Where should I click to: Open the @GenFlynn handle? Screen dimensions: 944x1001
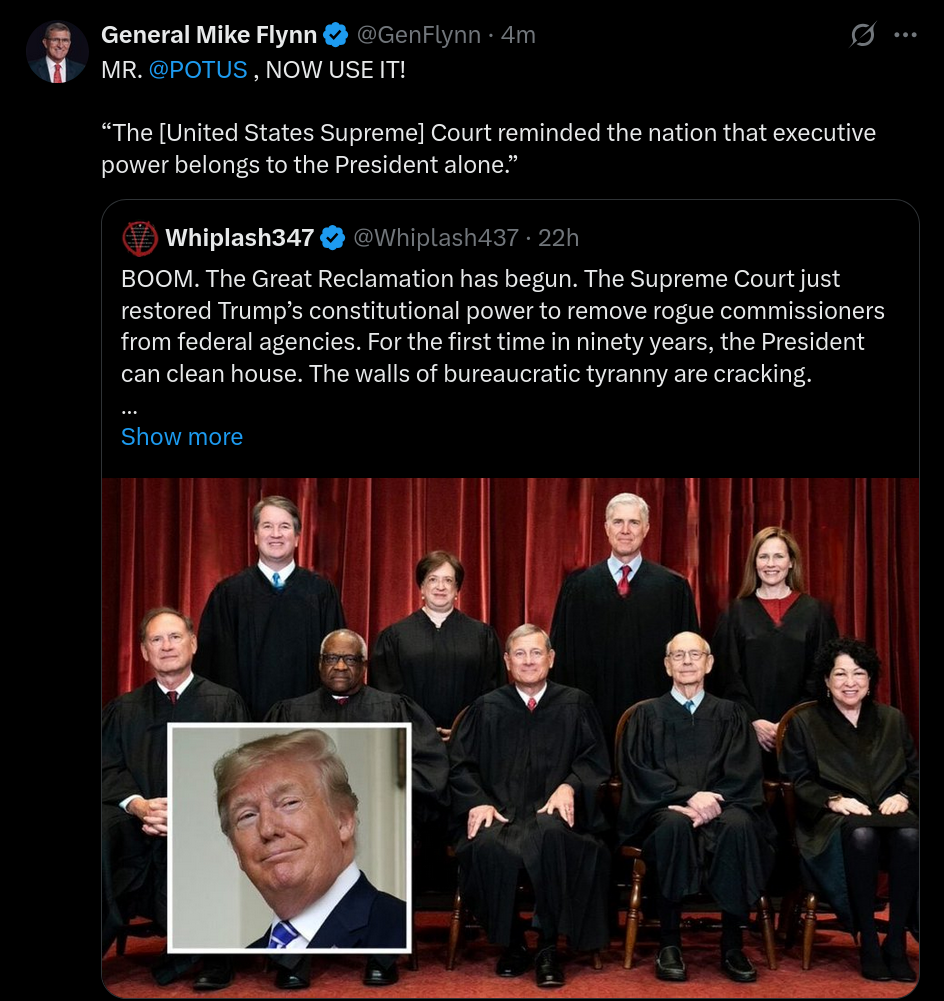pos(419,34)
